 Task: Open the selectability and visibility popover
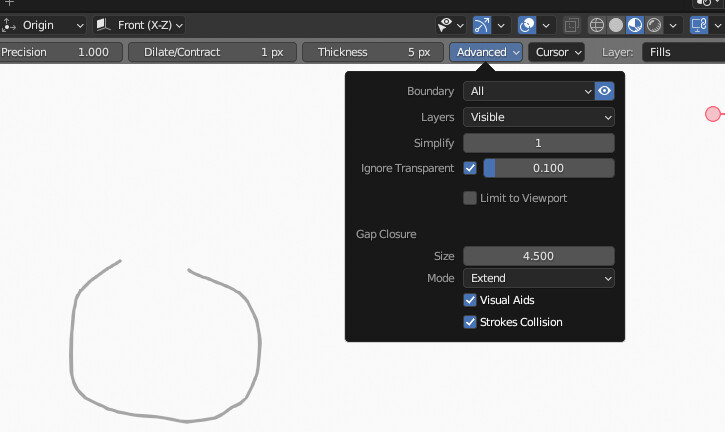pos(451,25)
